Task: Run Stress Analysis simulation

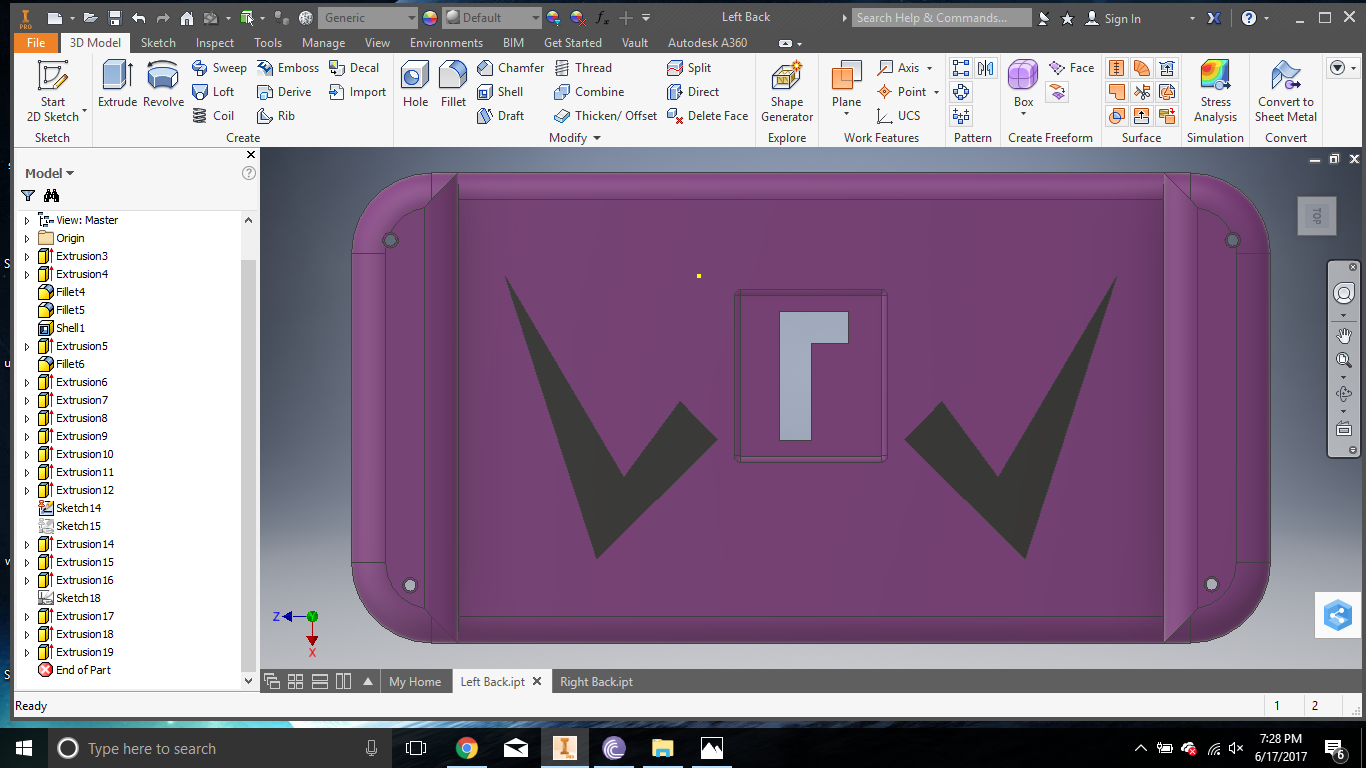Action: (x=1215, y=91)
